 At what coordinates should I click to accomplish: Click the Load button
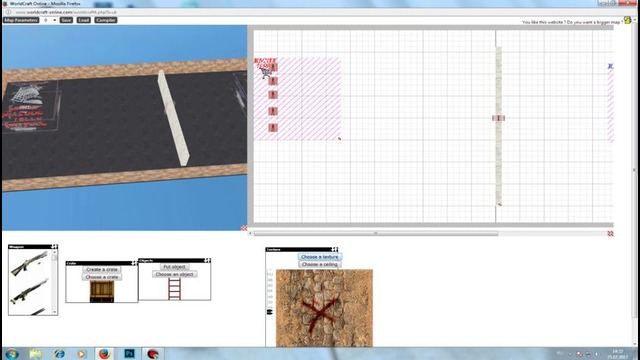tap(84, 20)
